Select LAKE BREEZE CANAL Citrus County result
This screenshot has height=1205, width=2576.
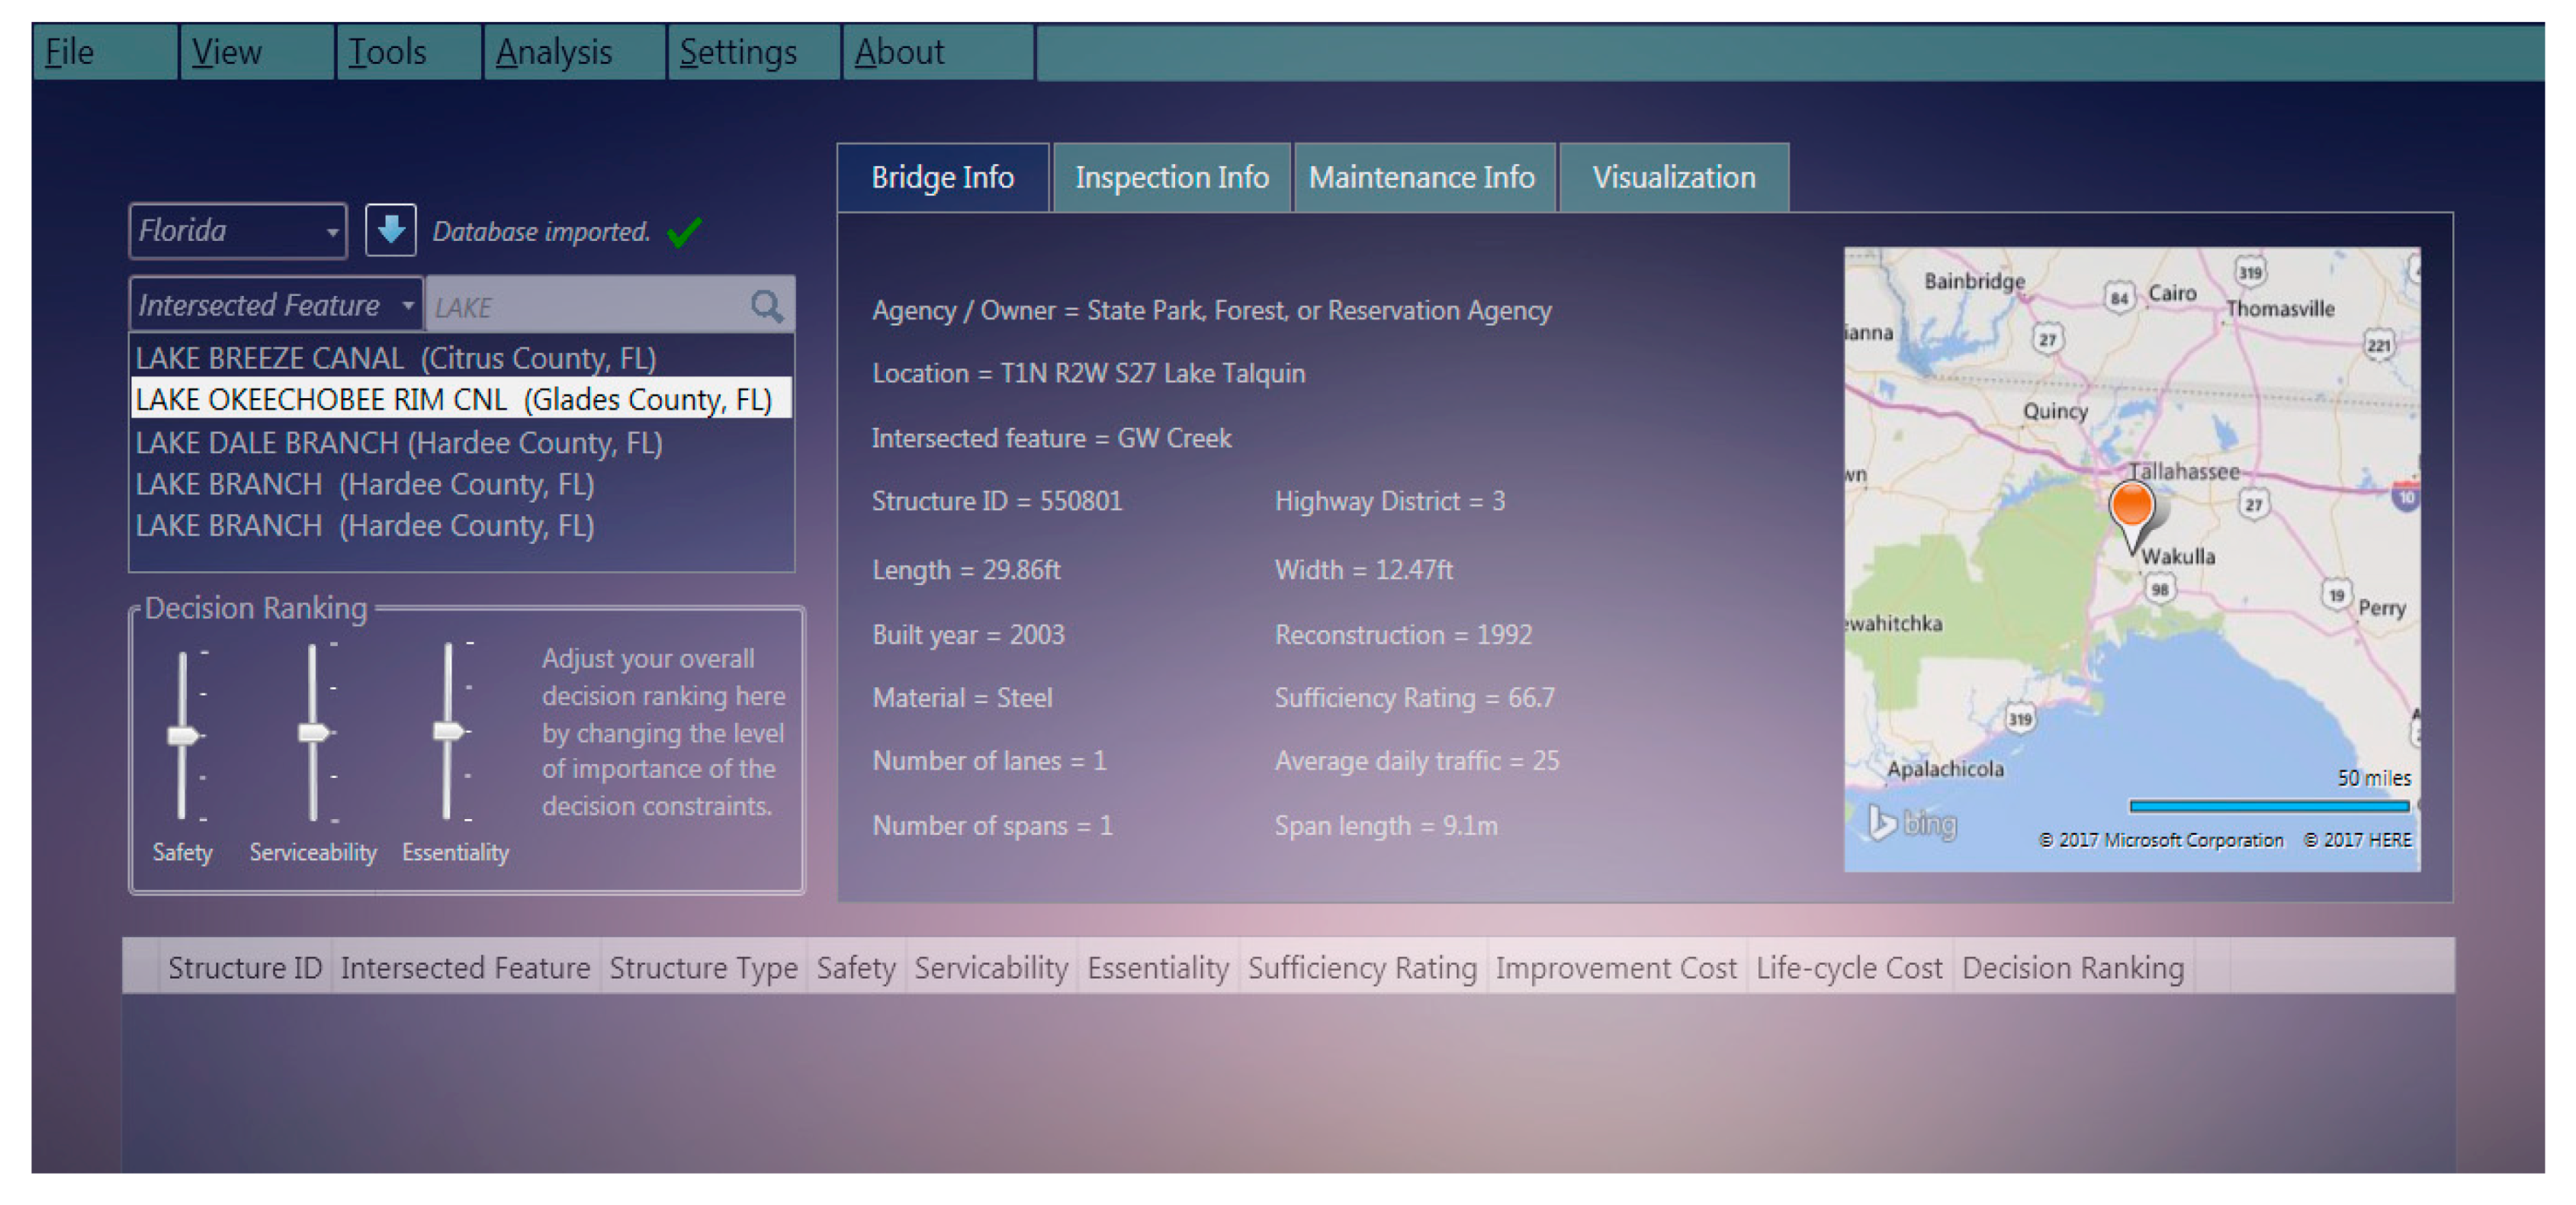click(395, 358)
